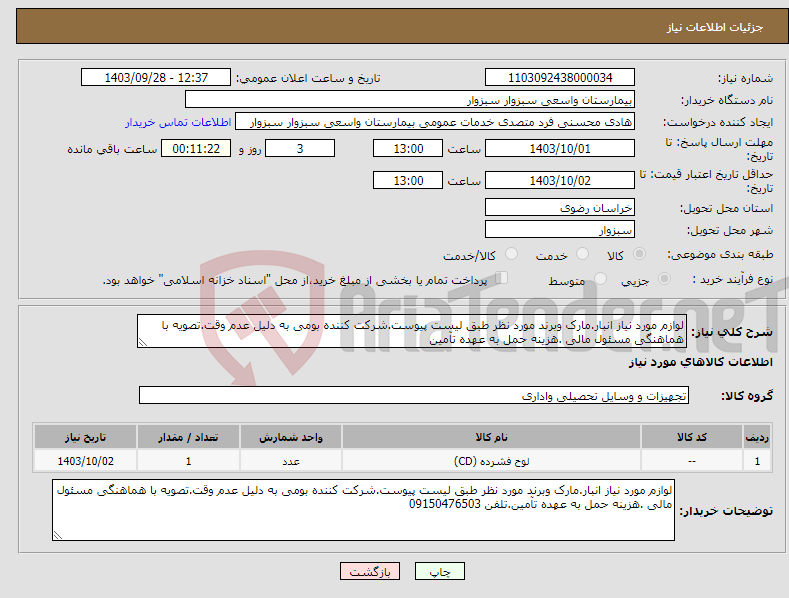Click the ردیف column header
789x598 pixels.
(757, 437)
